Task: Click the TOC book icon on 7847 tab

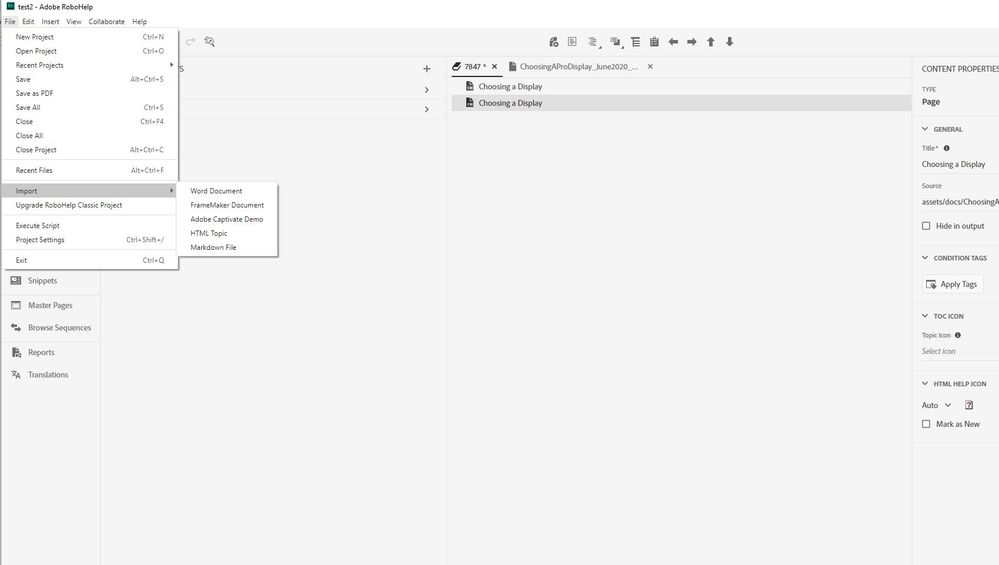Action: coord(456,66)
